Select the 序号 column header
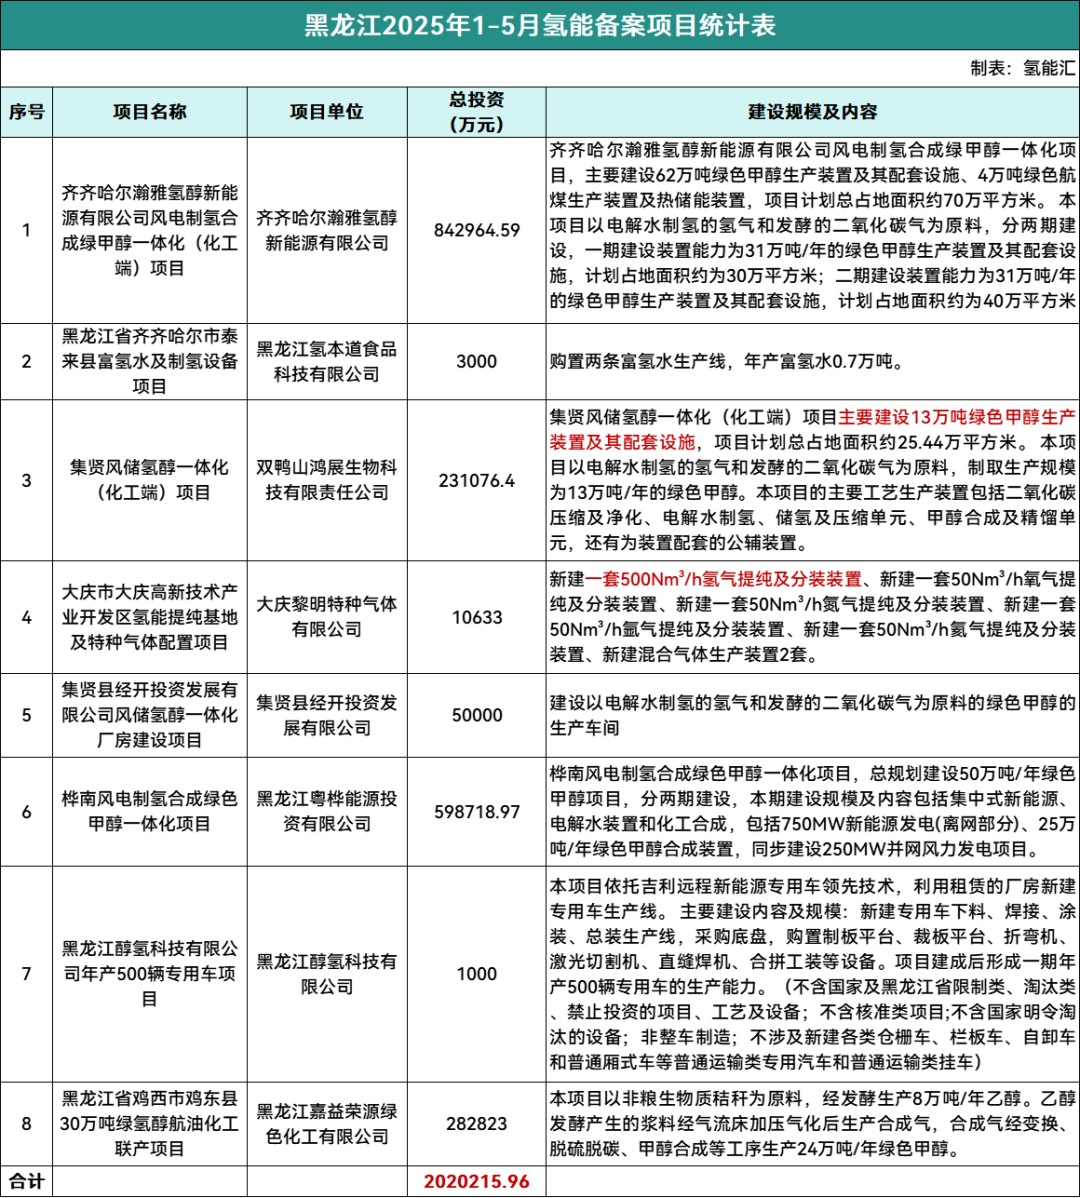1080x1198 pixels. point(27,111)
